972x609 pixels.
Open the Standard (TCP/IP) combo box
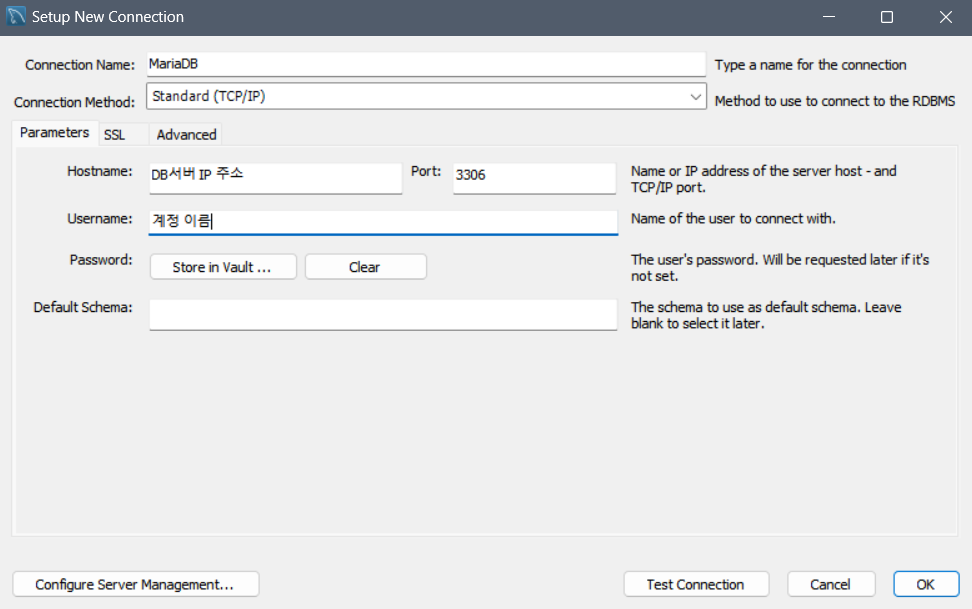(426, 97)
